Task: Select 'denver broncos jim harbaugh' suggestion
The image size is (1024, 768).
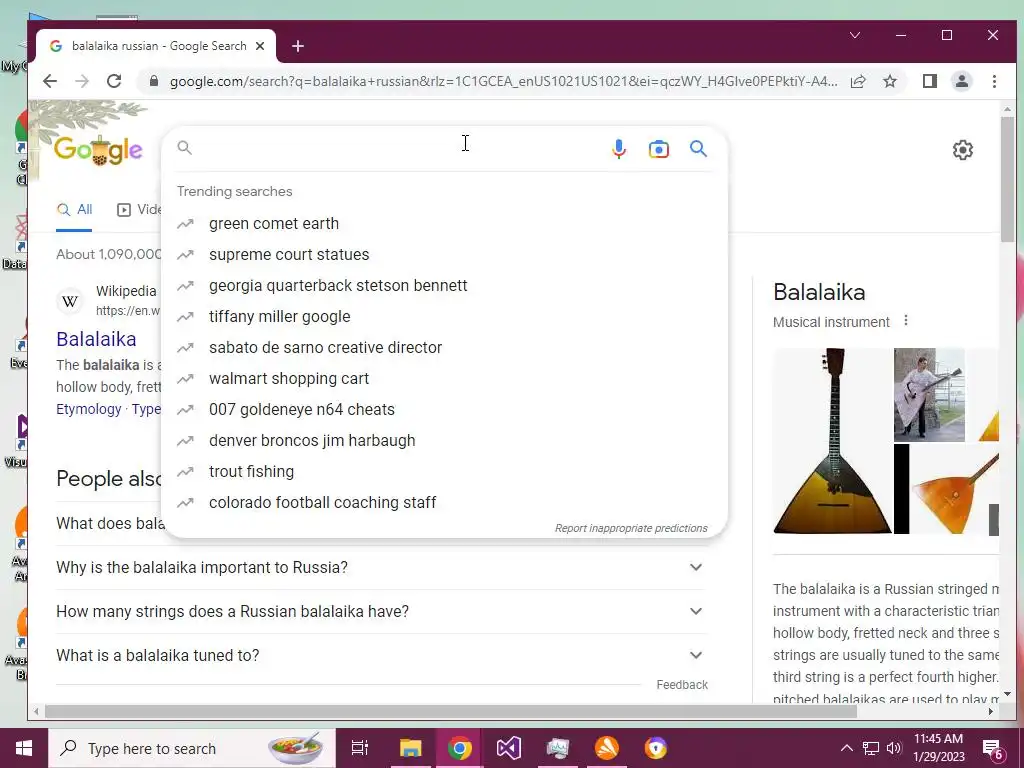Action: (444, 441)
